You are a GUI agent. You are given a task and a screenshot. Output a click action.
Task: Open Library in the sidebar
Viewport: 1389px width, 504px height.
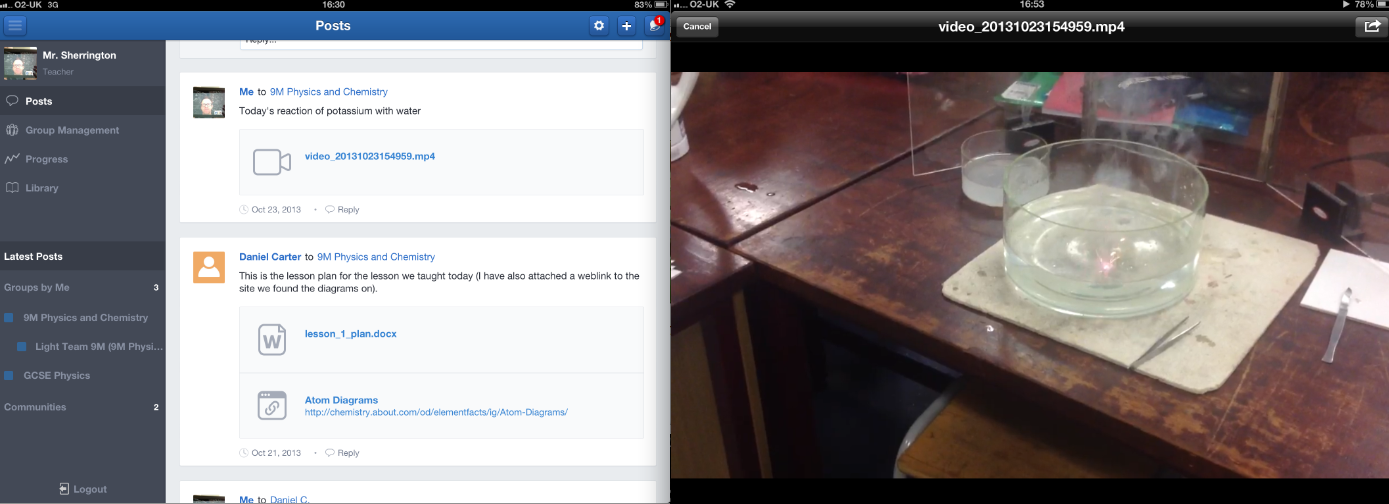click(42, 188)
